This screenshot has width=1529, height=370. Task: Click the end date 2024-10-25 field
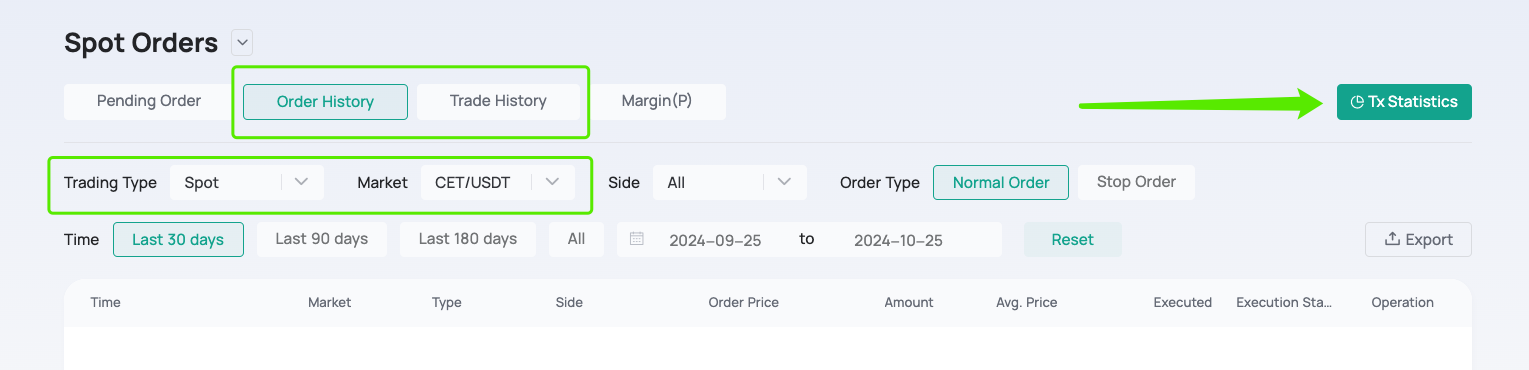coord(898,240)
